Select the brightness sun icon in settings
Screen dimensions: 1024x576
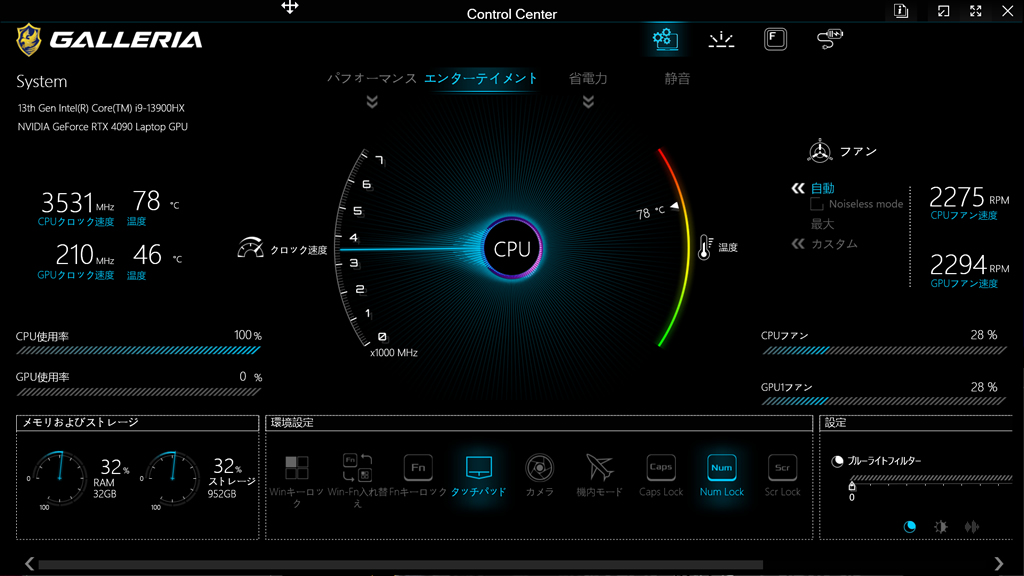click(940, 526)
